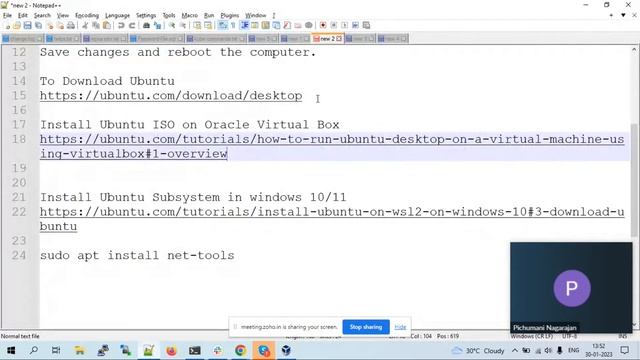Close the 'new 2' tab via its X
The height and width of the screenshot is (360, 640).
point(339,39)
